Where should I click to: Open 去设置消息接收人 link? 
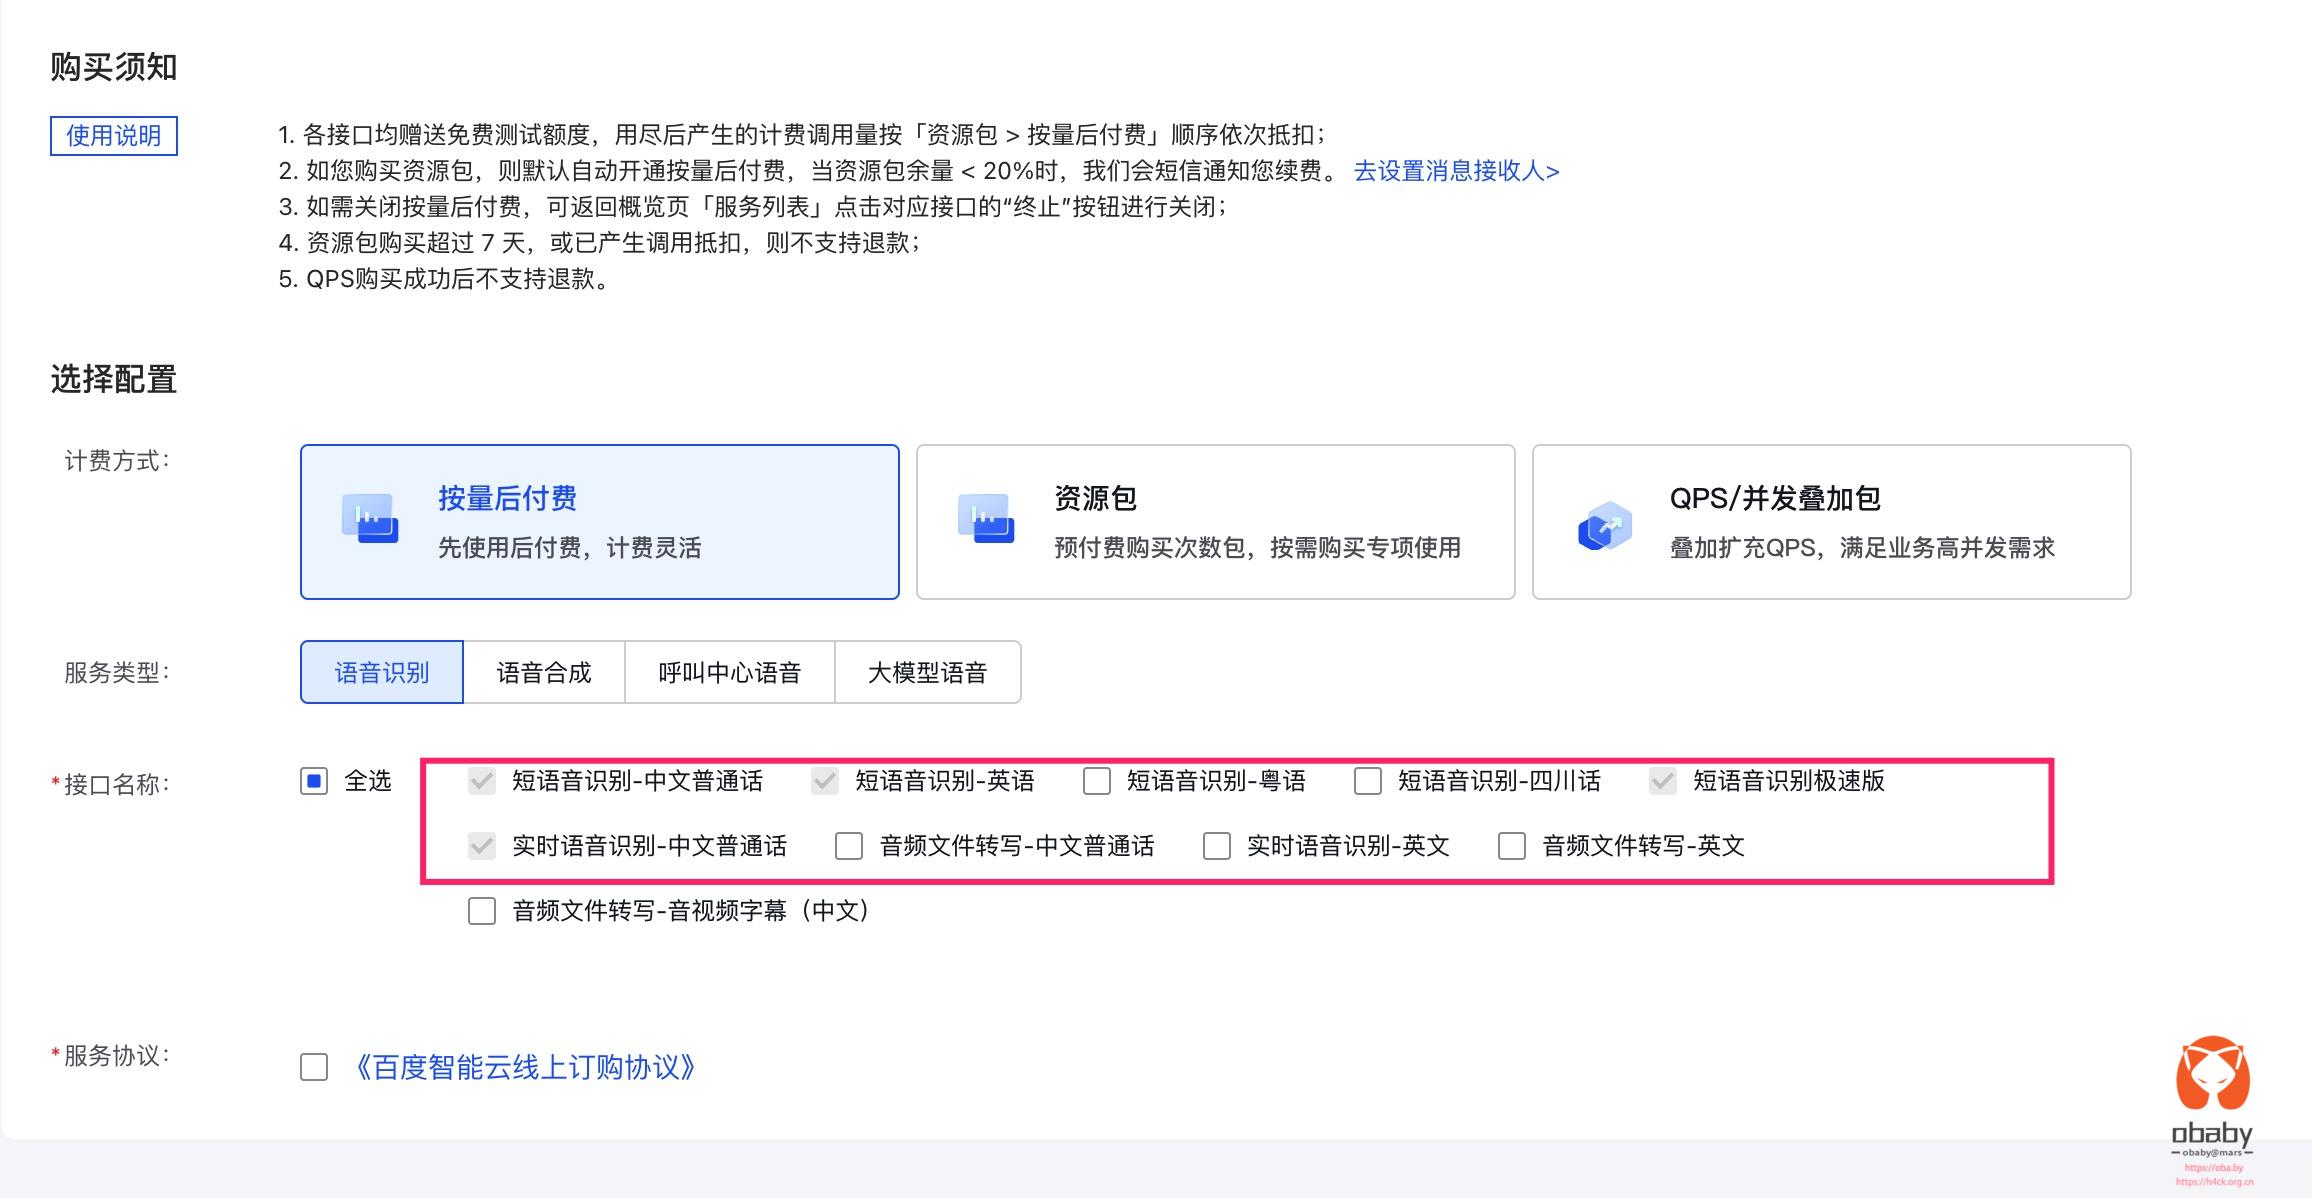pyautogui.click(x=1456, y=171)
